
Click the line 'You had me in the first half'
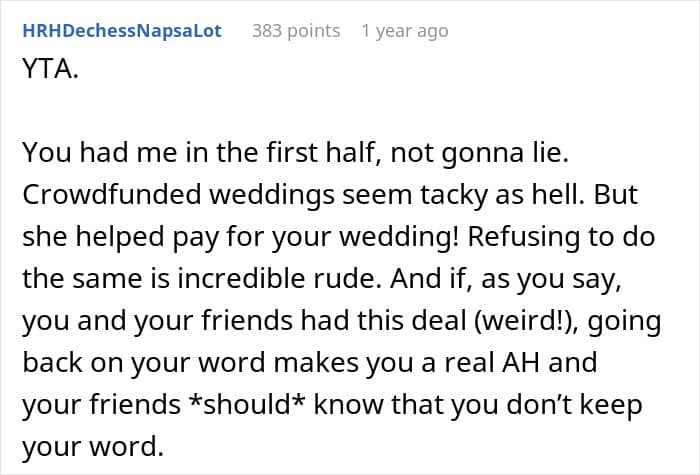198,153
